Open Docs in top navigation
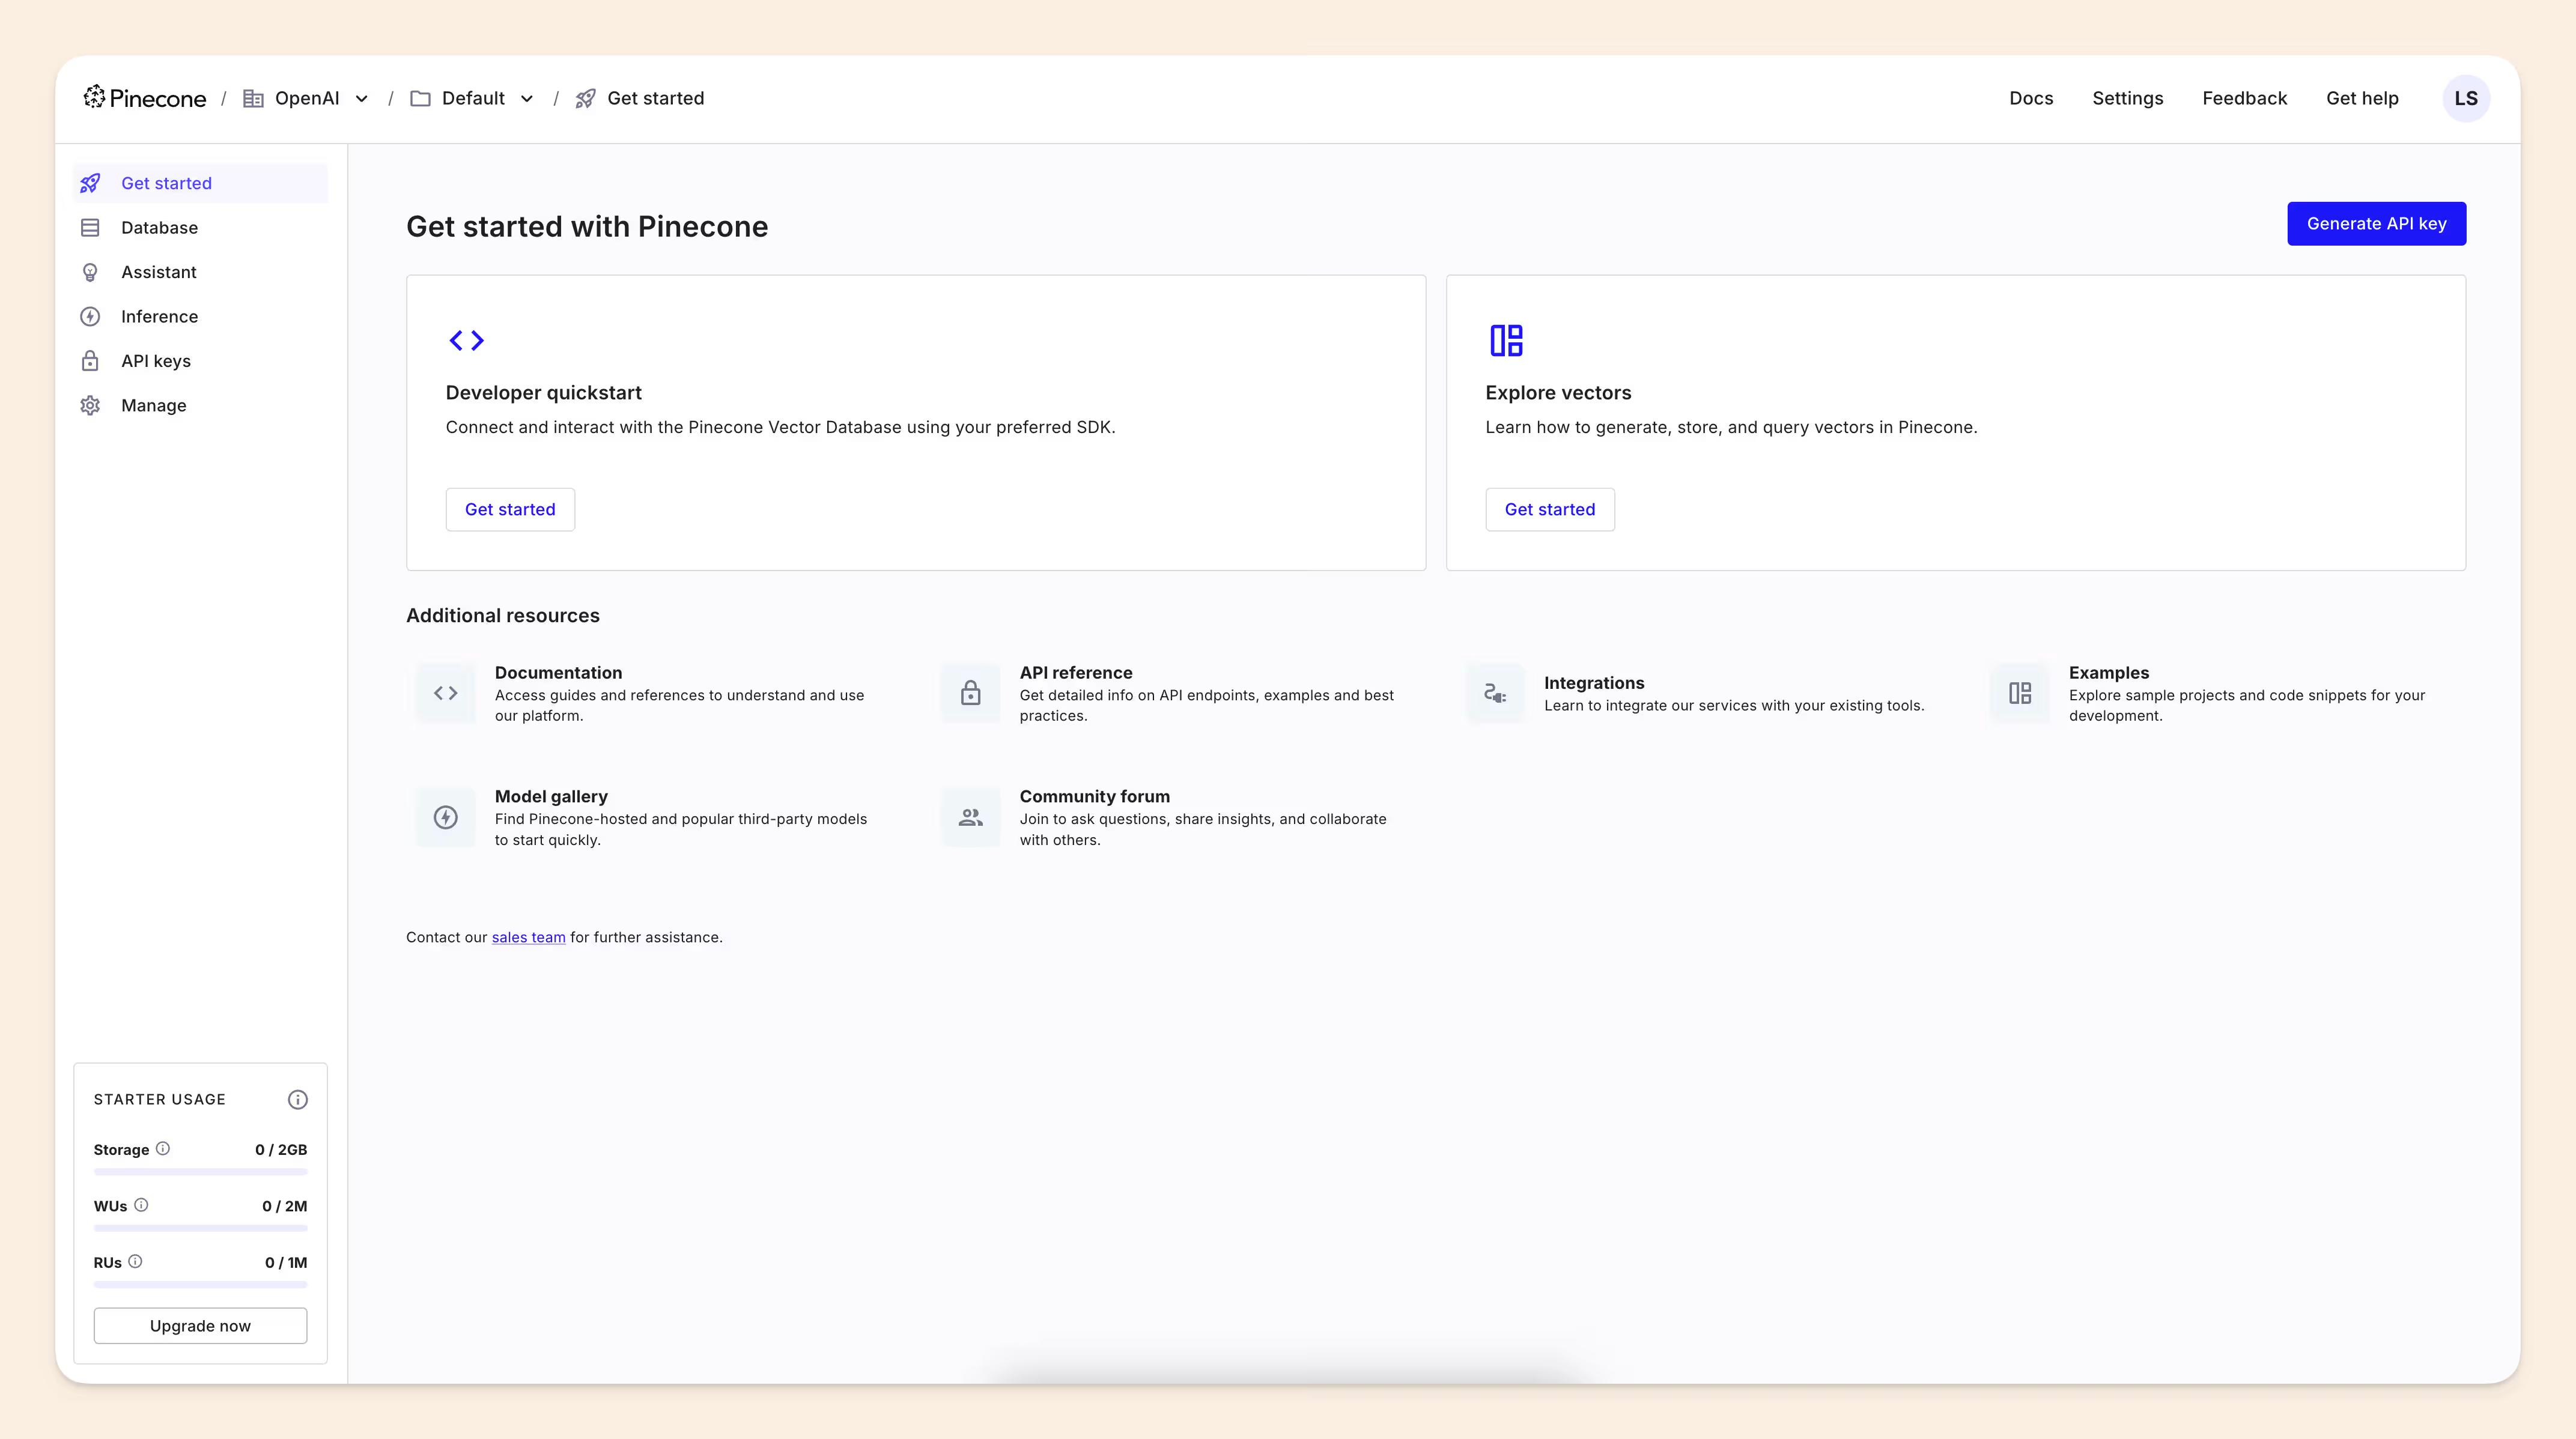2576x1439 pixels. (x=2031, y=98)
